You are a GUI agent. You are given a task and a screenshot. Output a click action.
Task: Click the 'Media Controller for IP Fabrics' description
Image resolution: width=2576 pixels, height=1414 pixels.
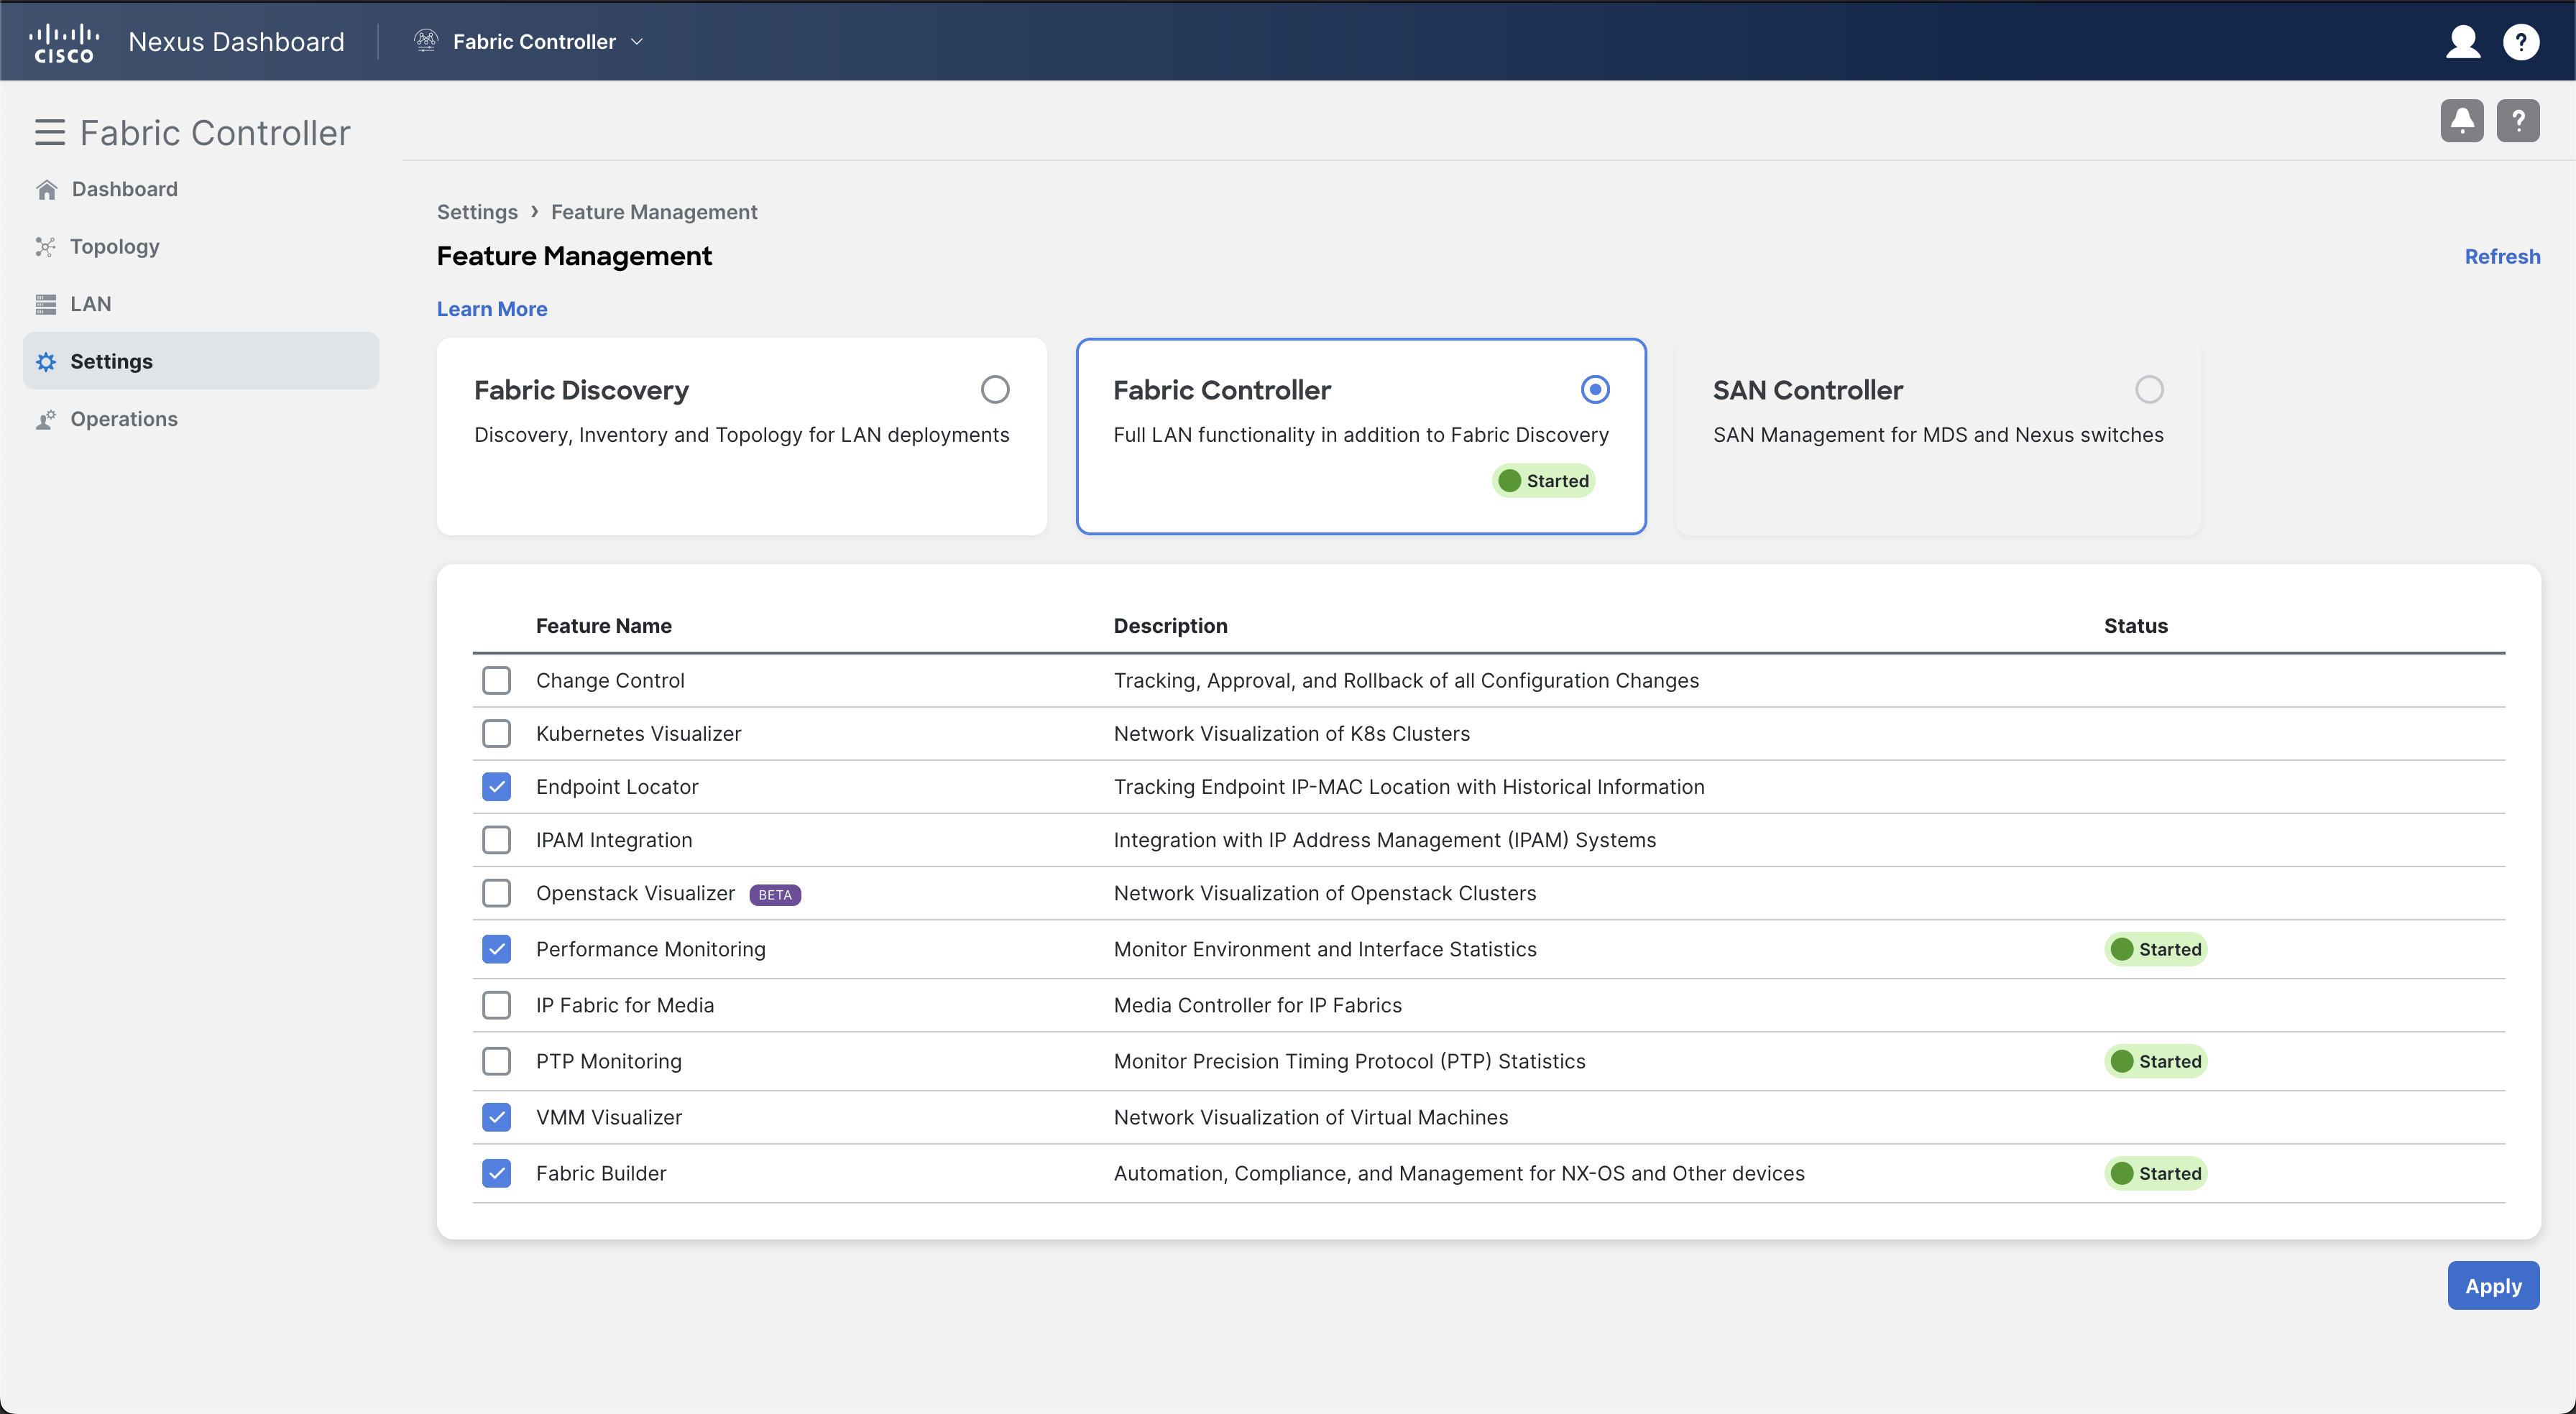click(x=1257, y=1005)
